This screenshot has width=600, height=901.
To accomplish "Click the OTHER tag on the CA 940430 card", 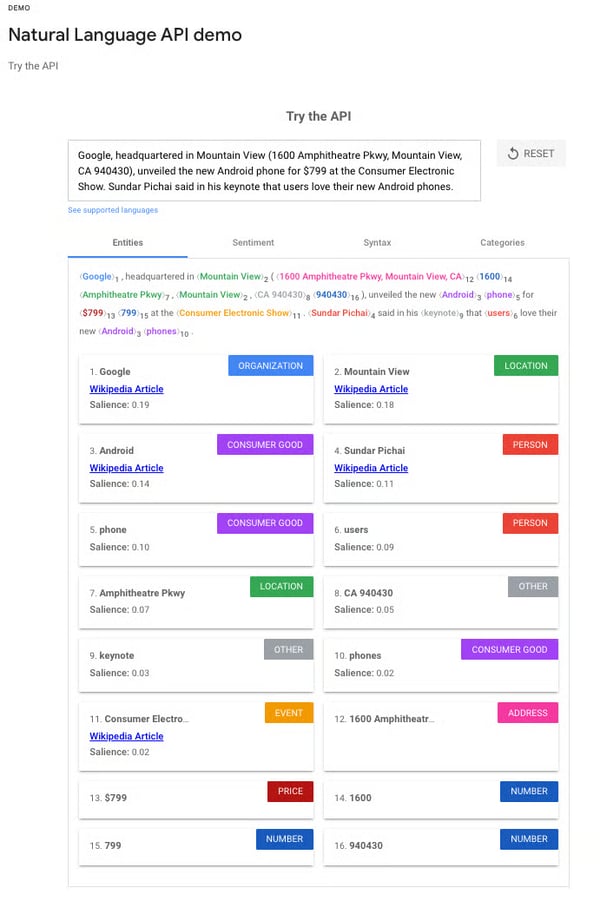I will [533, 586].
